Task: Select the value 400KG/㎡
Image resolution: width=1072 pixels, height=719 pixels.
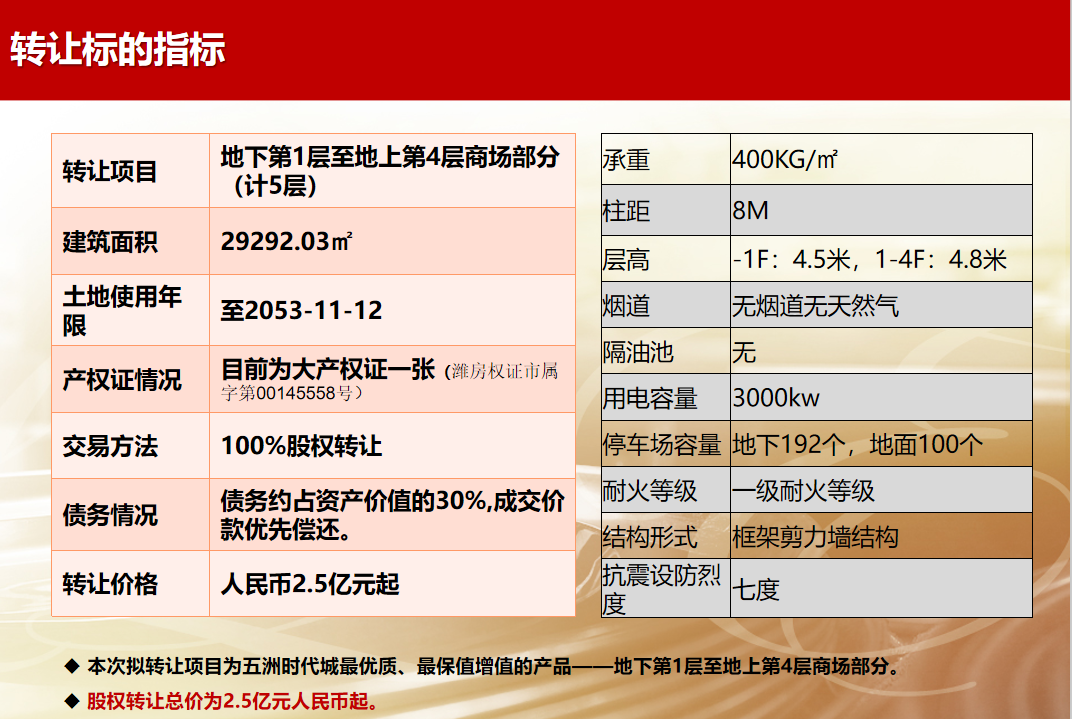Action: pos(785,159)
